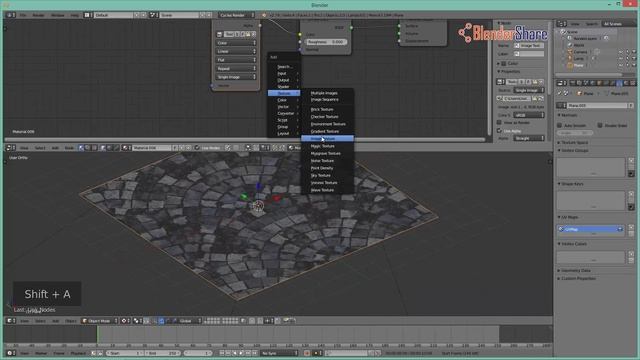Open the Group submenu of Add menu
This screenshot has width=640, height=360.
coord(284,127)
